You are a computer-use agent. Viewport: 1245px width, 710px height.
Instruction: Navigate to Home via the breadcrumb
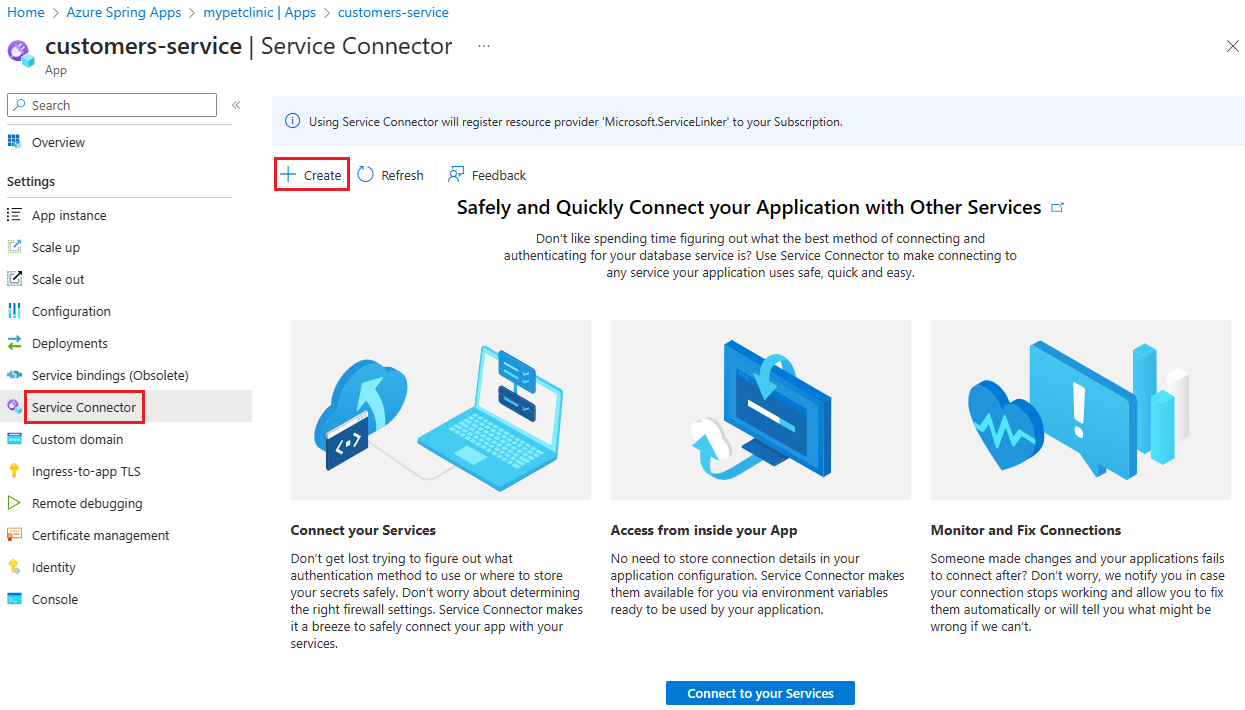25,12
